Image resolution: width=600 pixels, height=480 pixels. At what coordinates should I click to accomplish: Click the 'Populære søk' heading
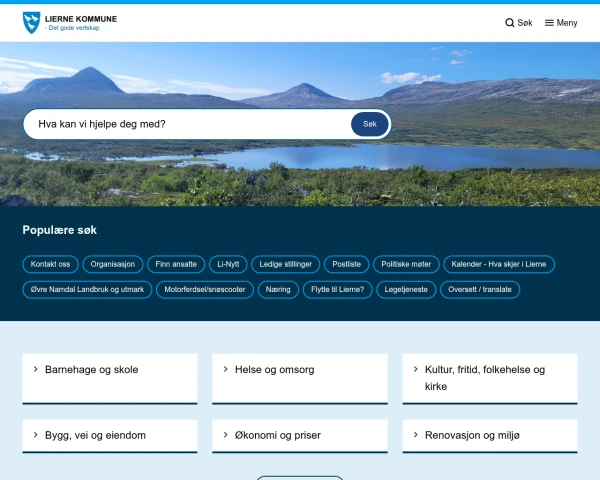(60, 230)
